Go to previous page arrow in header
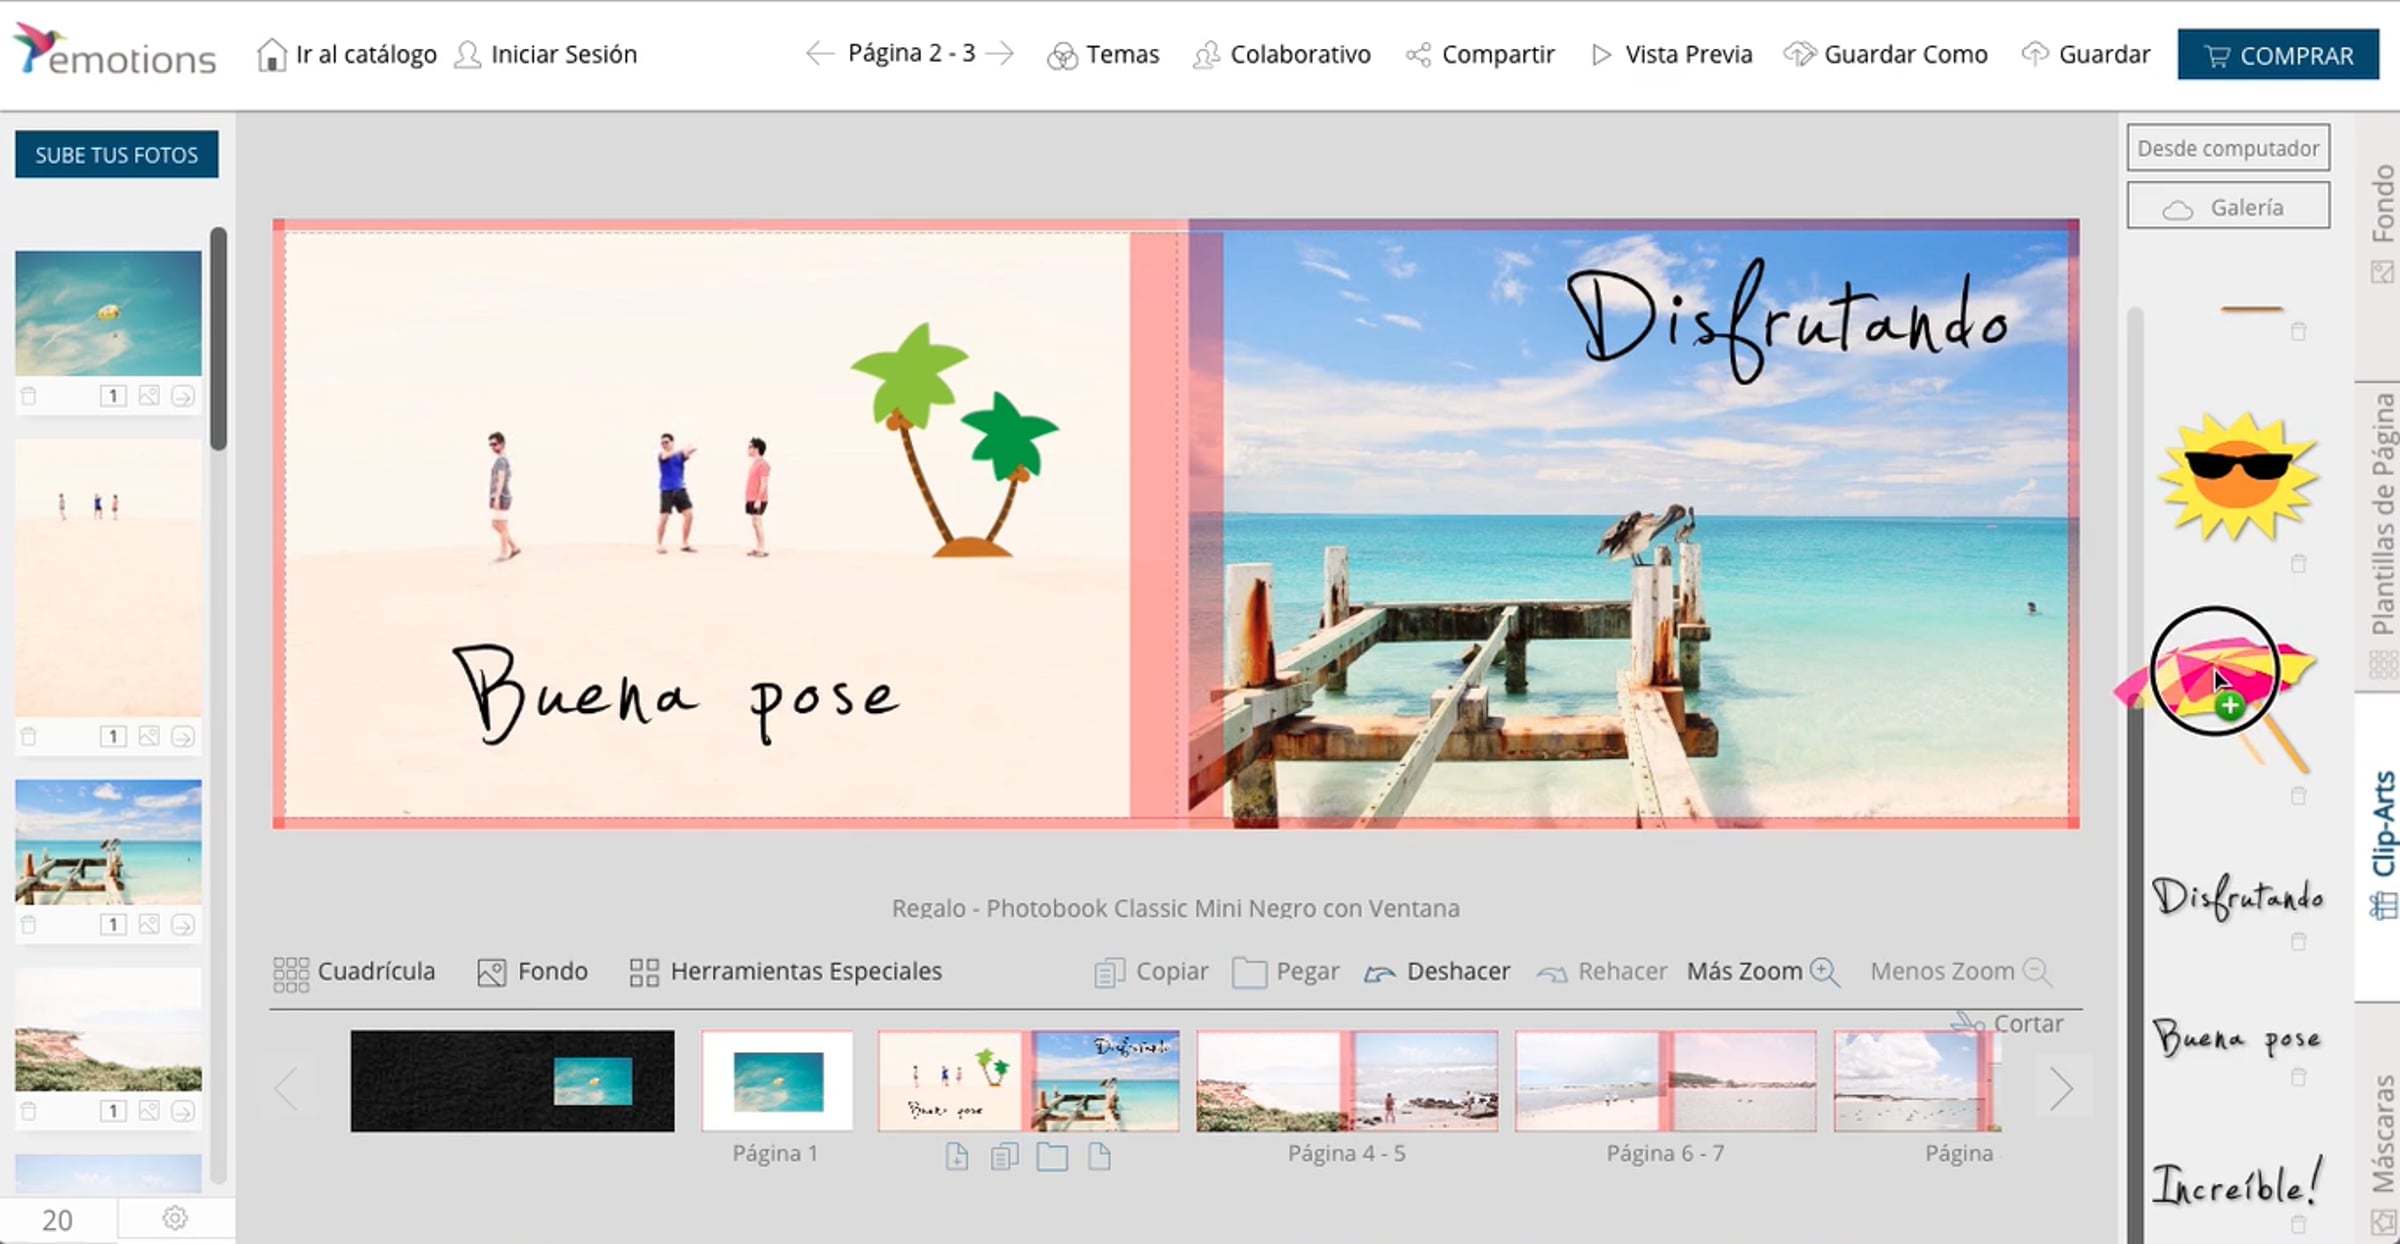The image size is (2400, 1244). [819, 54]
